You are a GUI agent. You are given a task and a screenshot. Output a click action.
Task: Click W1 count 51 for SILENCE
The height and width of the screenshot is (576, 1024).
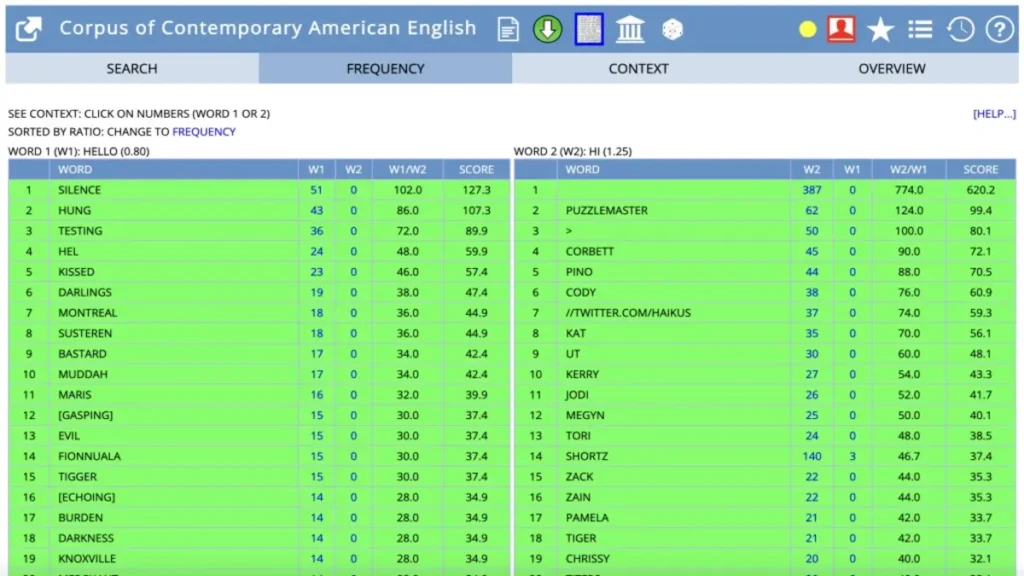point(317,190)
